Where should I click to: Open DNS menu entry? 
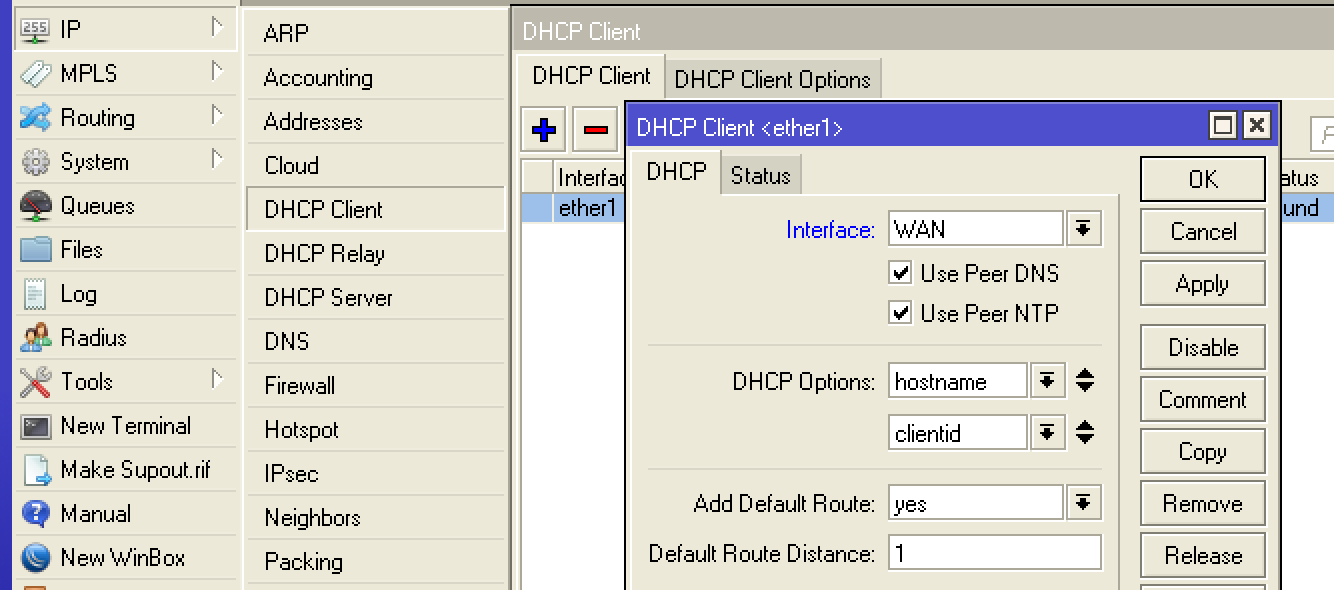[x=376, y=341]
